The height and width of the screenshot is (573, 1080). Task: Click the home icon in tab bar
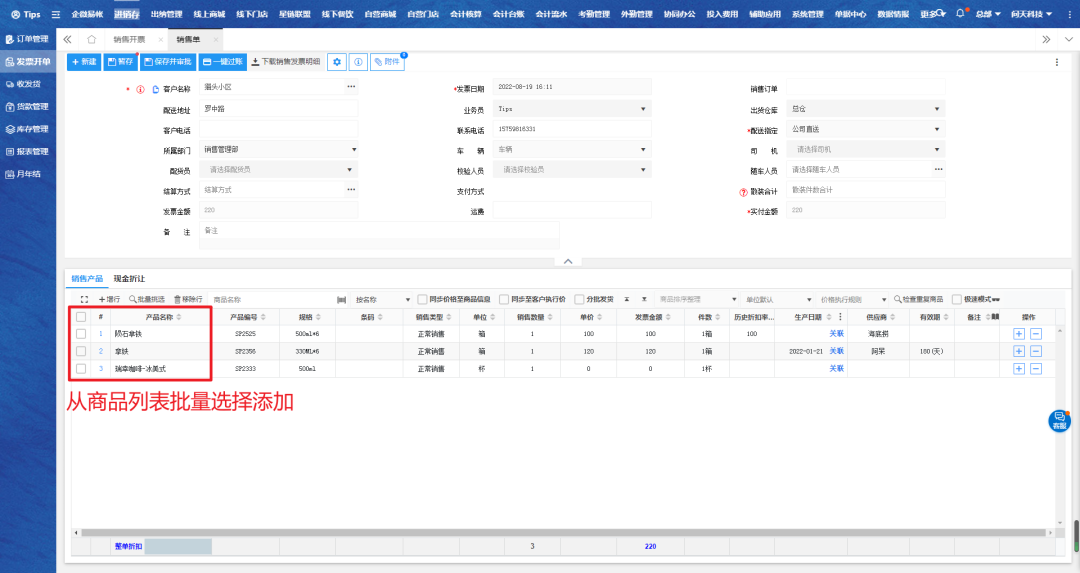tap(92, 39)
